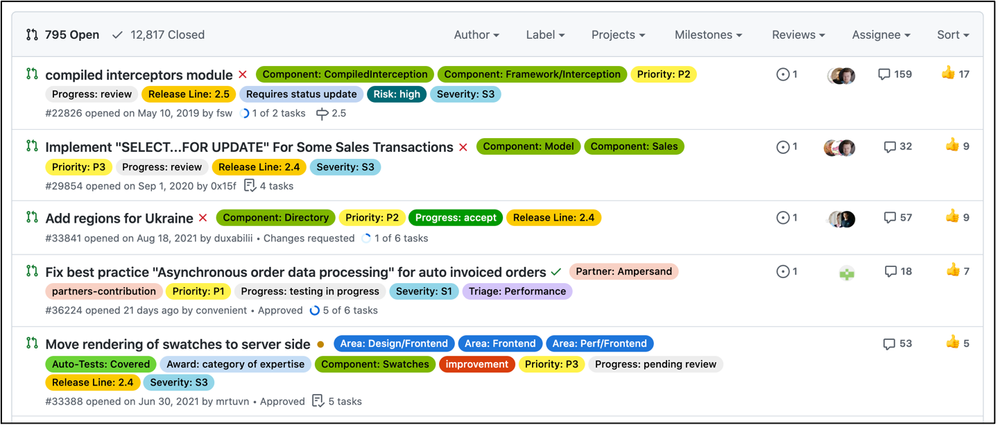This screenshot has height=428, width=998.
Task: Open the Reviews filter menu
Action: [x=798, y=35]
